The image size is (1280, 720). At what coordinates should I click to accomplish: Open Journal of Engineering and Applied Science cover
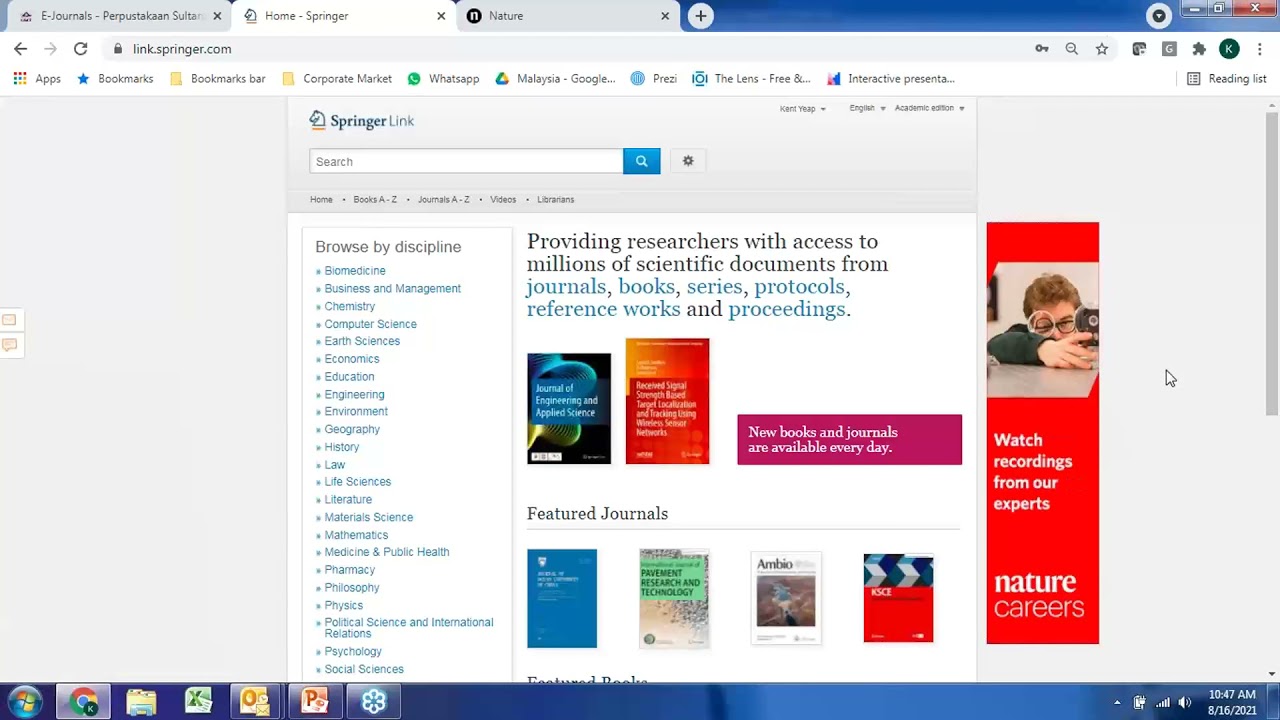[568, 408]
